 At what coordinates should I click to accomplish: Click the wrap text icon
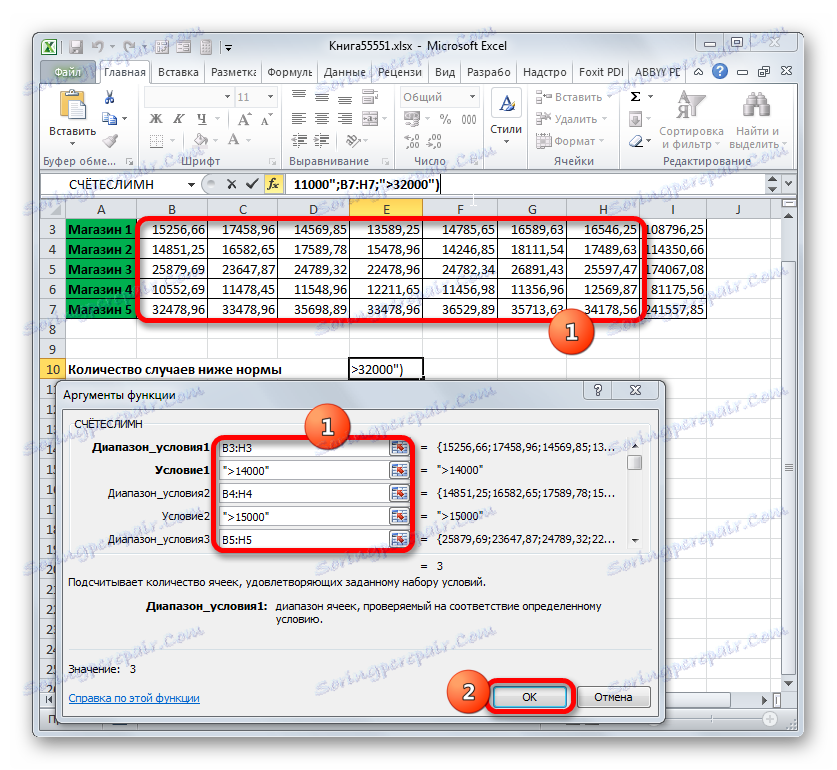[x=369, y=97]
